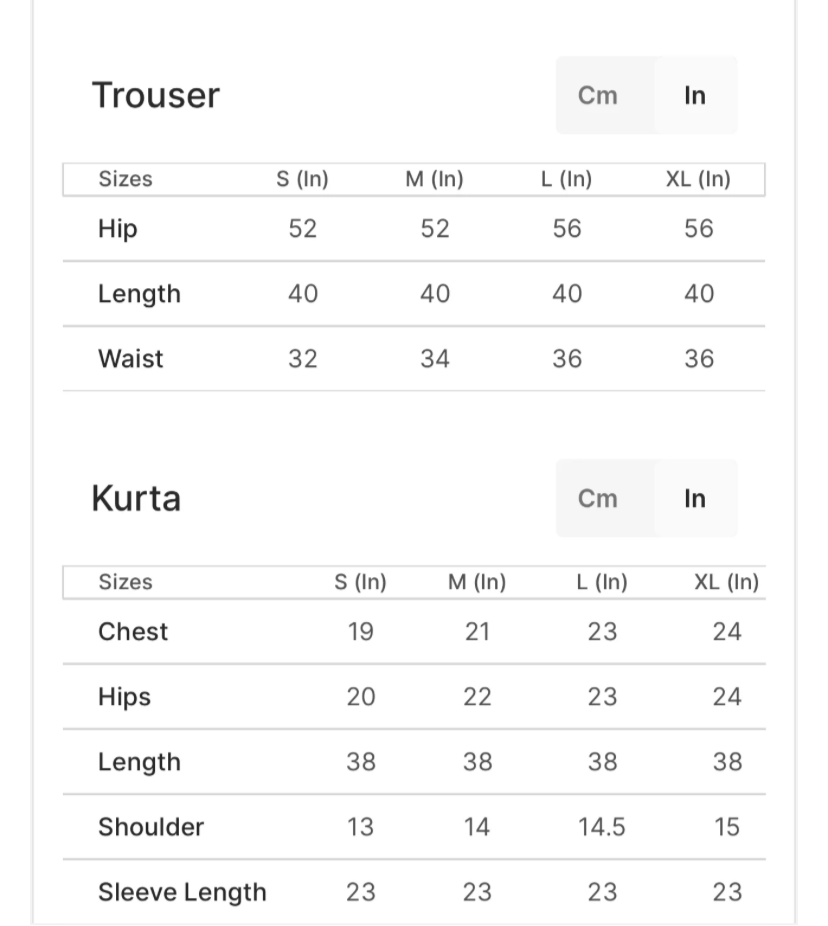828x926 pixels.
Task: Click the Sizes header in Trouser table
Action: pos(125,180)
